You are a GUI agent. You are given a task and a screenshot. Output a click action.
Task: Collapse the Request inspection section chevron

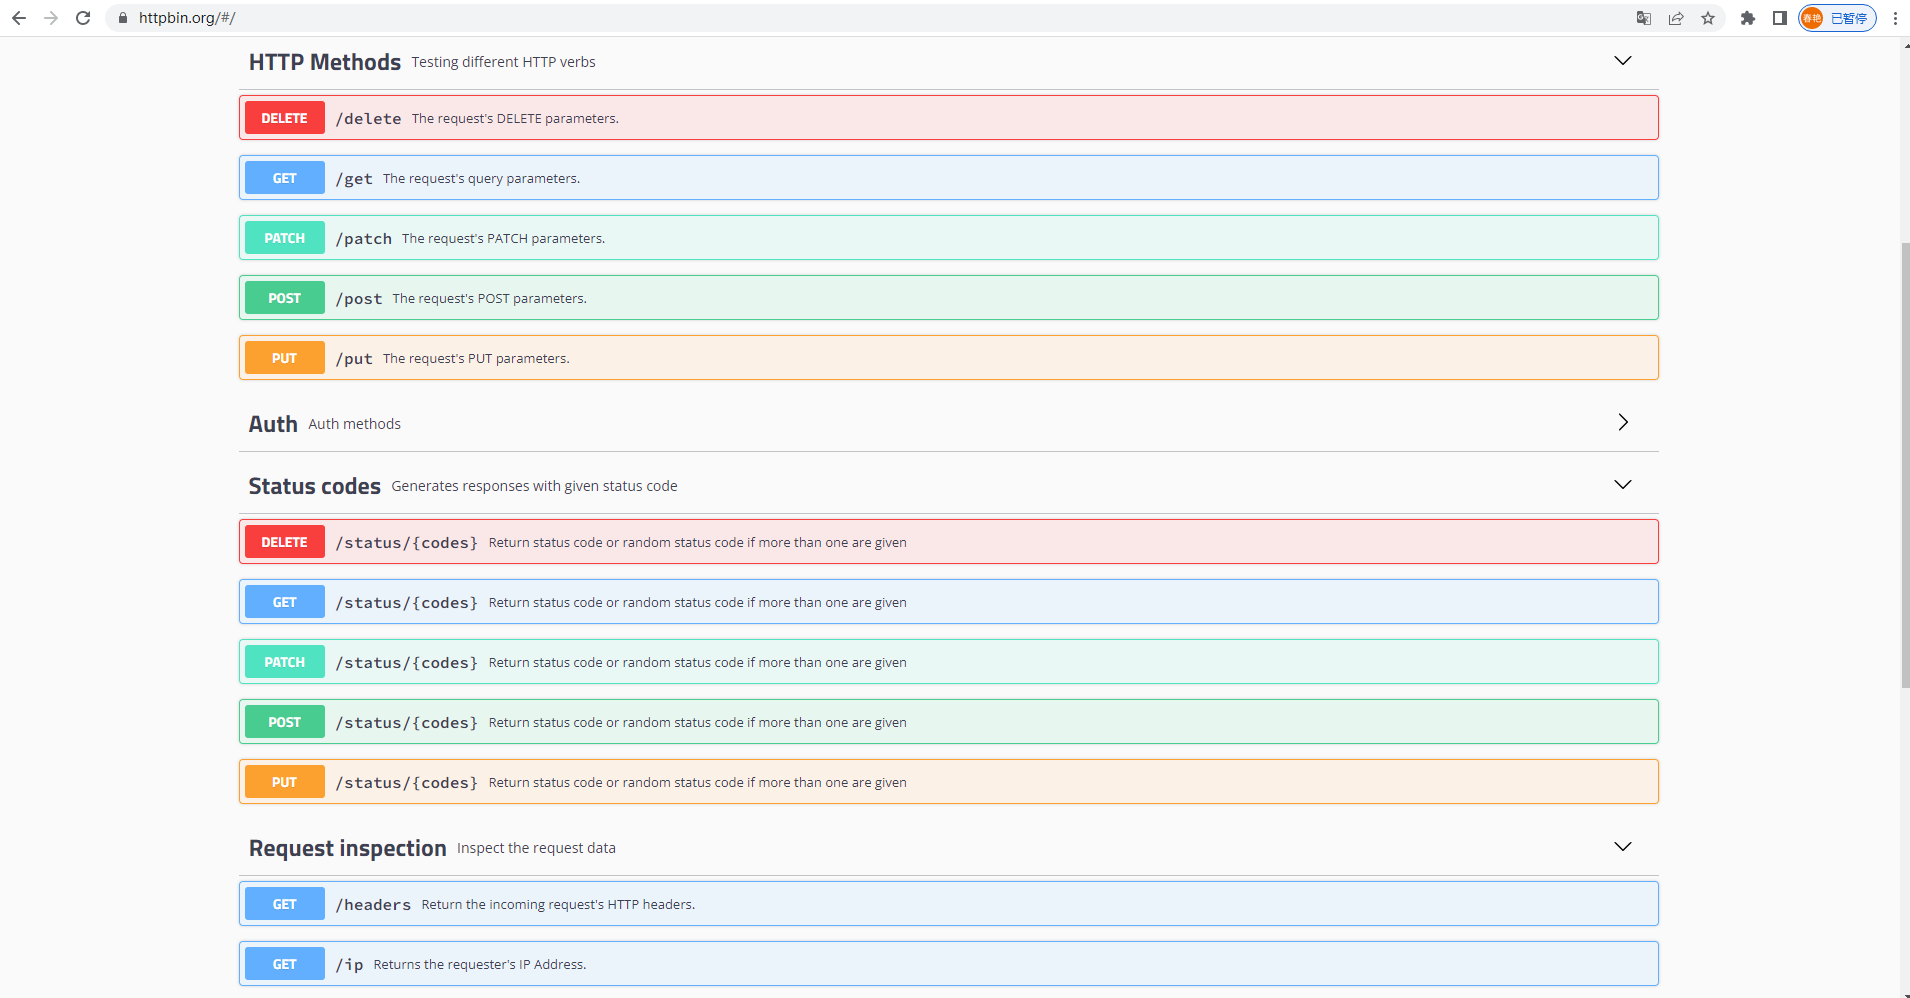pyautogui.click(x=1622, y=847)
